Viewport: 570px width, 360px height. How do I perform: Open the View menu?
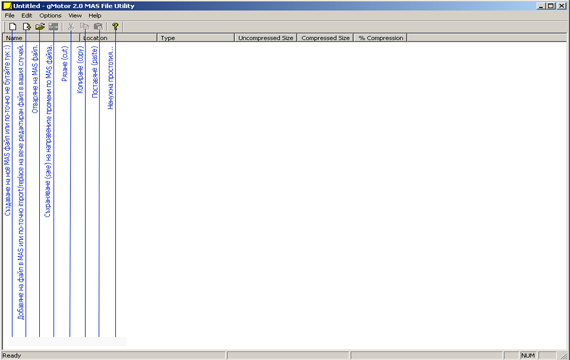point(75,16)
